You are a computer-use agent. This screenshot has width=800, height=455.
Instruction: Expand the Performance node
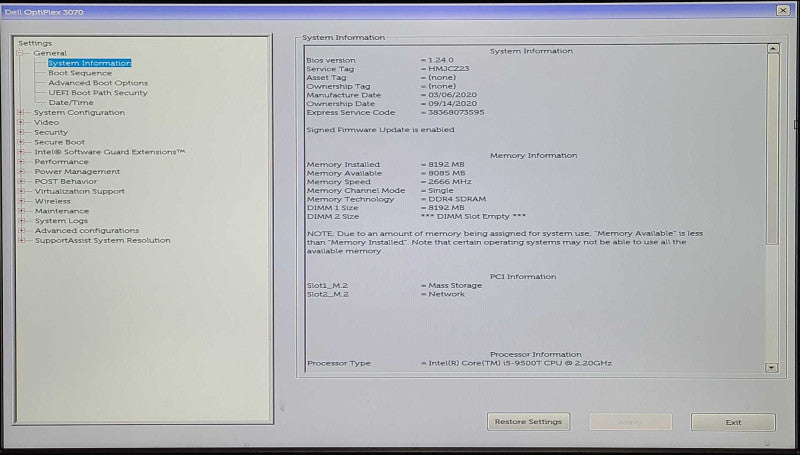tap(21, 162)
